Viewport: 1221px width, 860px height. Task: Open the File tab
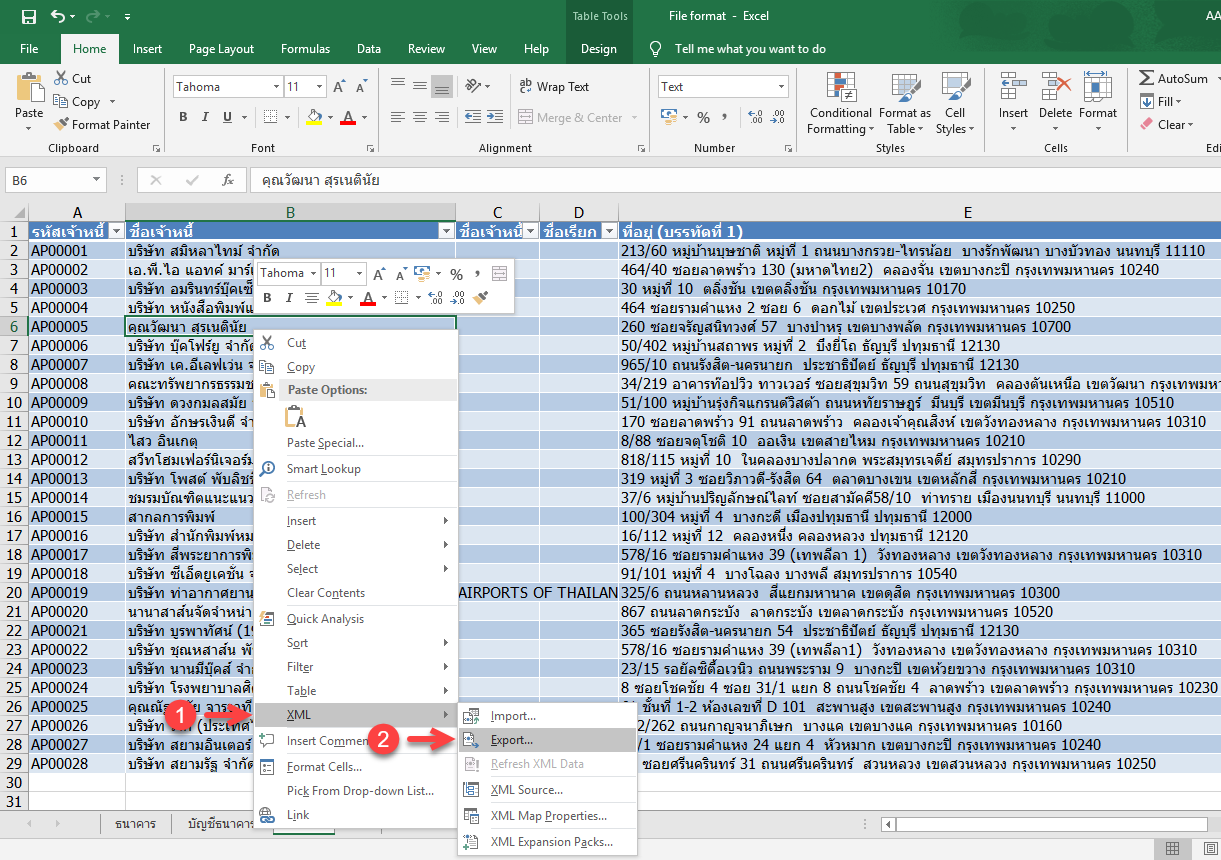click(x=29, y=49)
